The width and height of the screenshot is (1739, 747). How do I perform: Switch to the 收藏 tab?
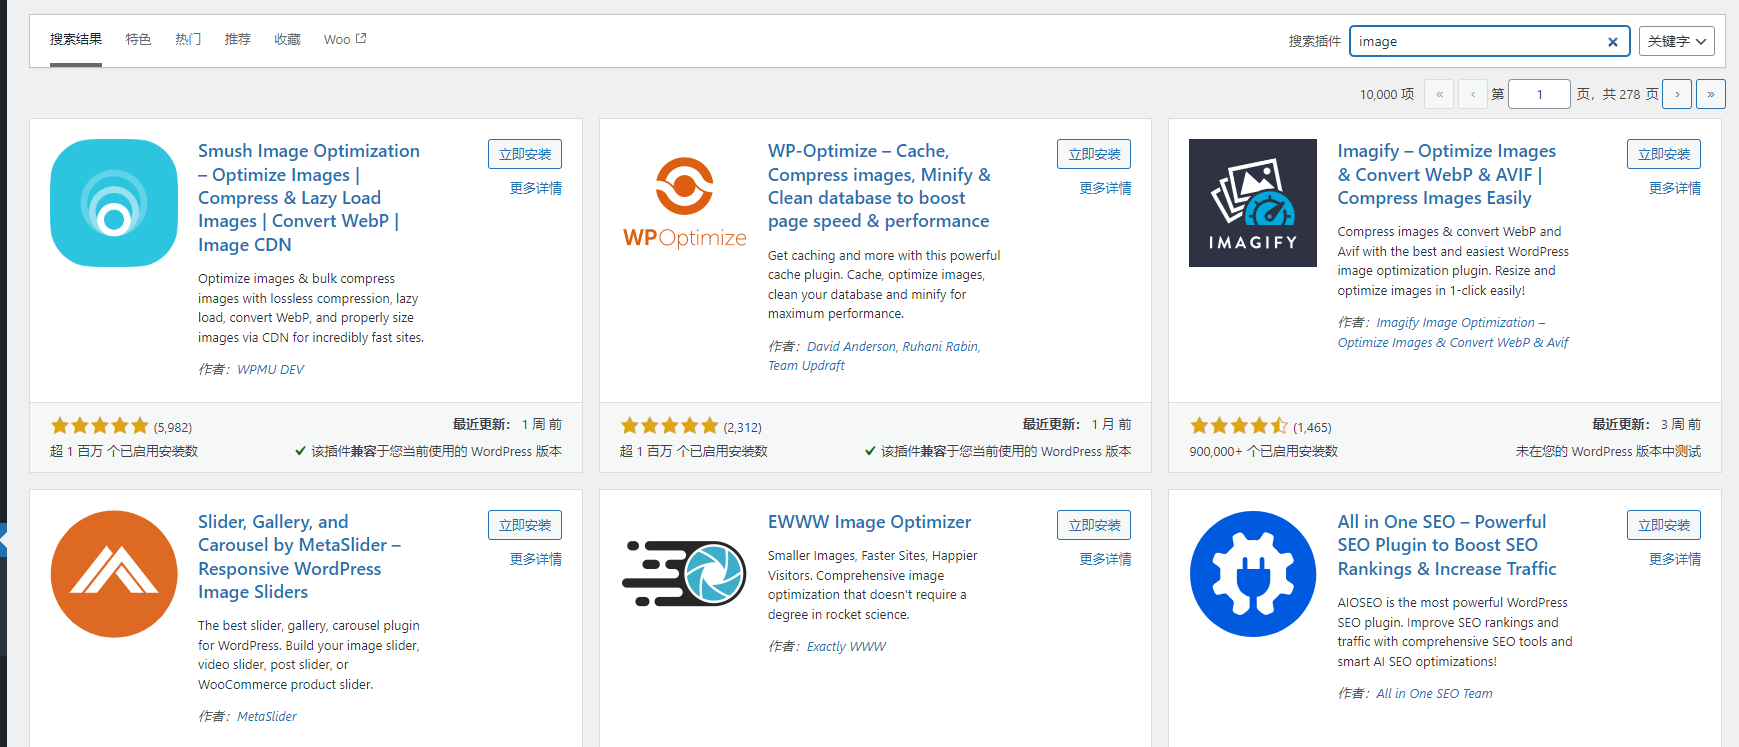point(288,39)
